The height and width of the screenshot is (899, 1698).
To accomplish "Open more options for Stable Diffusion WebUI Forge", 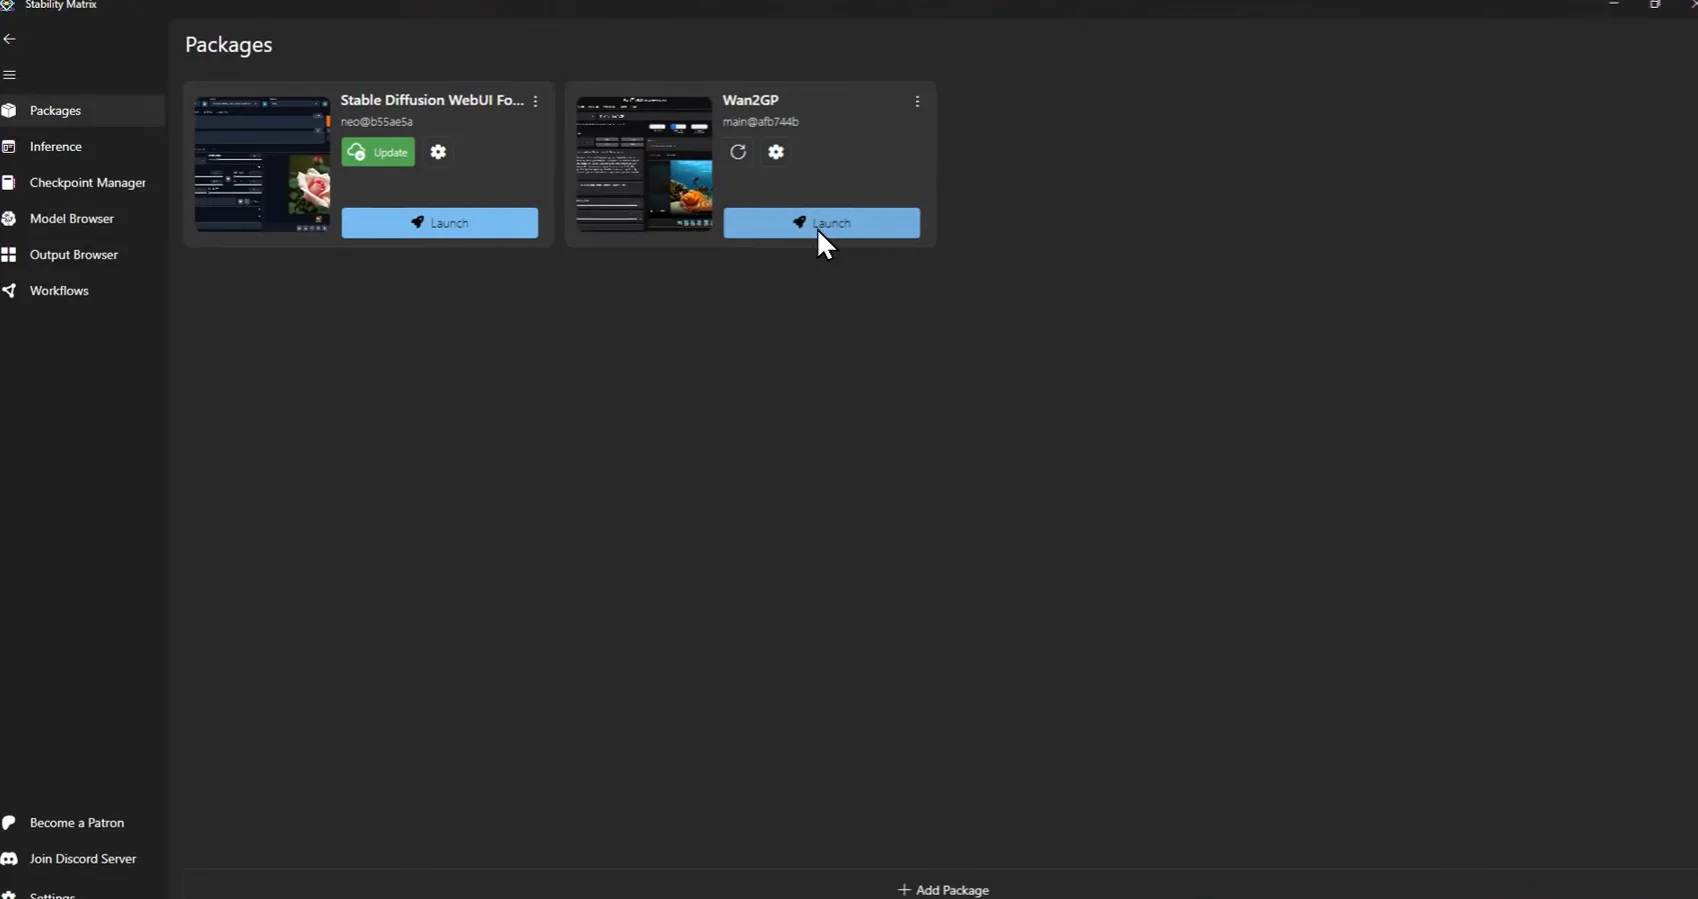I will point(536,102).
